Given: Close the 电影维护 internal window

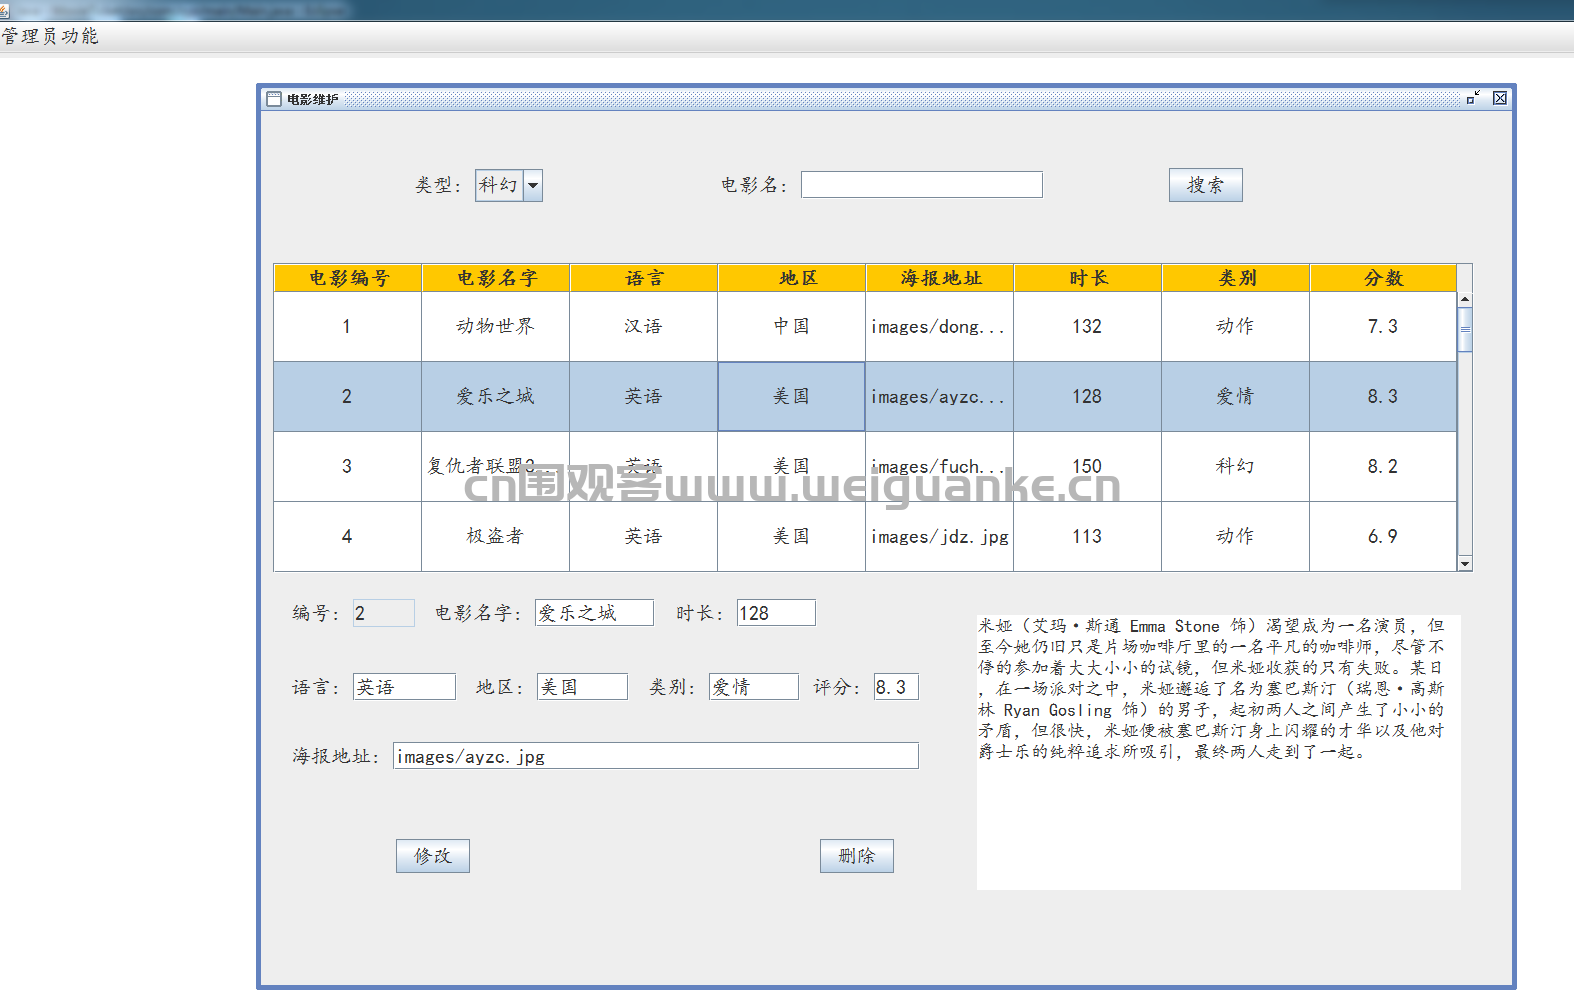Looking at the screenshot, I should 1500,98.
